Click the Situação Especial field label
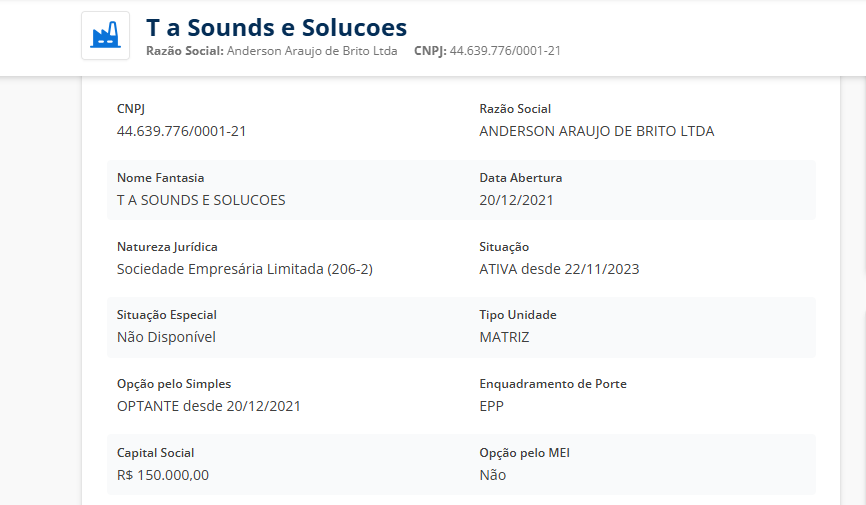This screenshot has width=866, height=505. pyautogui.click(x=167, y=315)
